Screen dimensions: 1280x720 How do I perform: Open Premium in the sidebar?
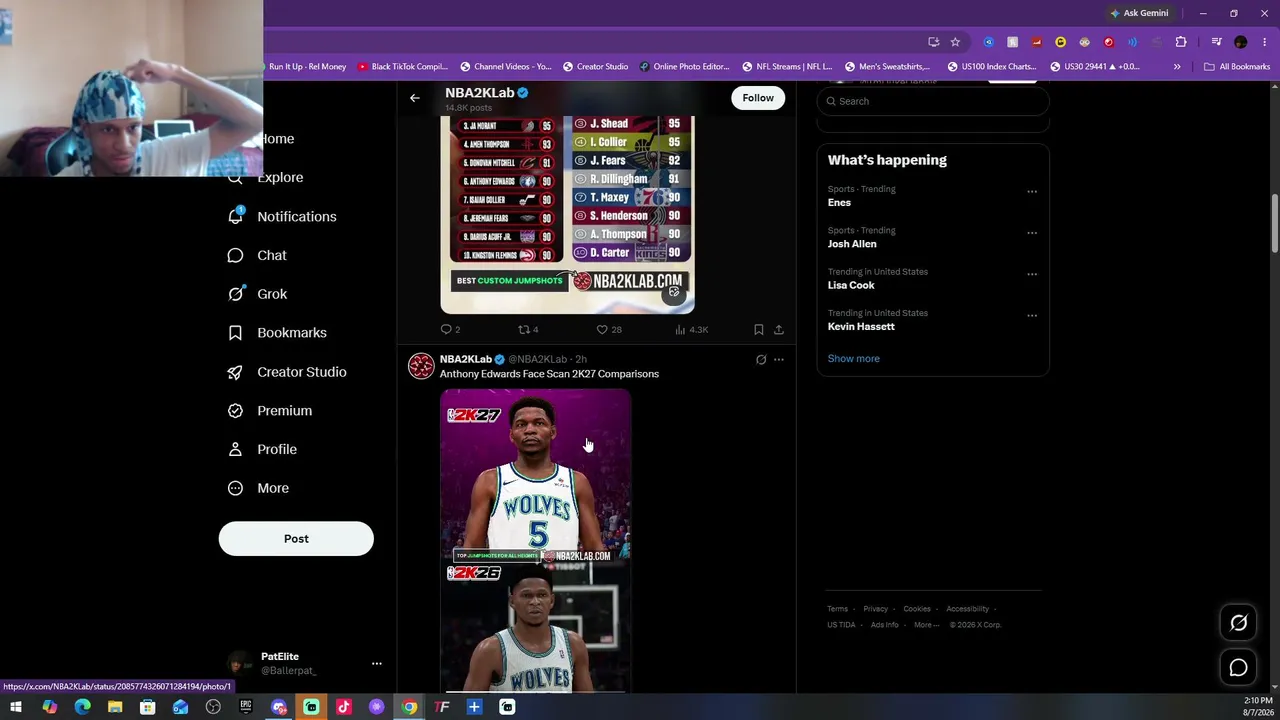coord(270,410)
